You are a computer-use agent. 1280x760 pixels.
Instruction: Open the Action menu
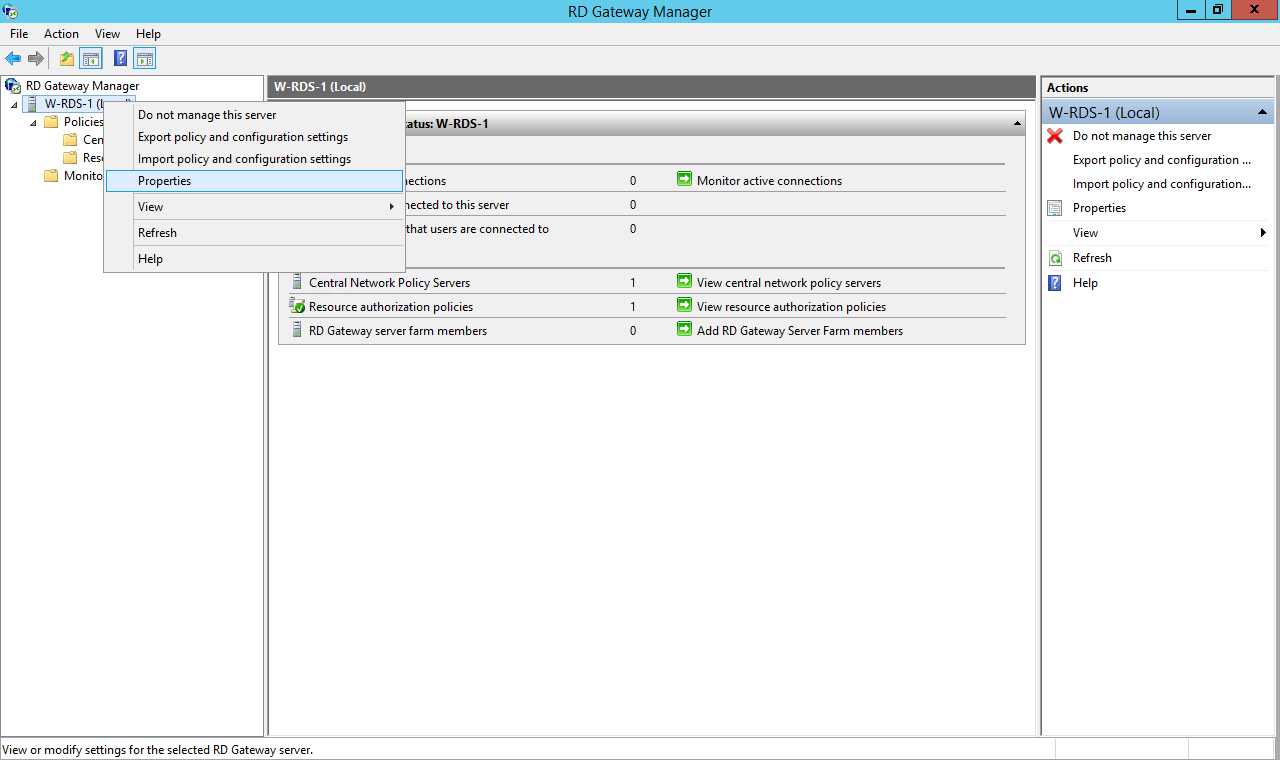point(61,34)
